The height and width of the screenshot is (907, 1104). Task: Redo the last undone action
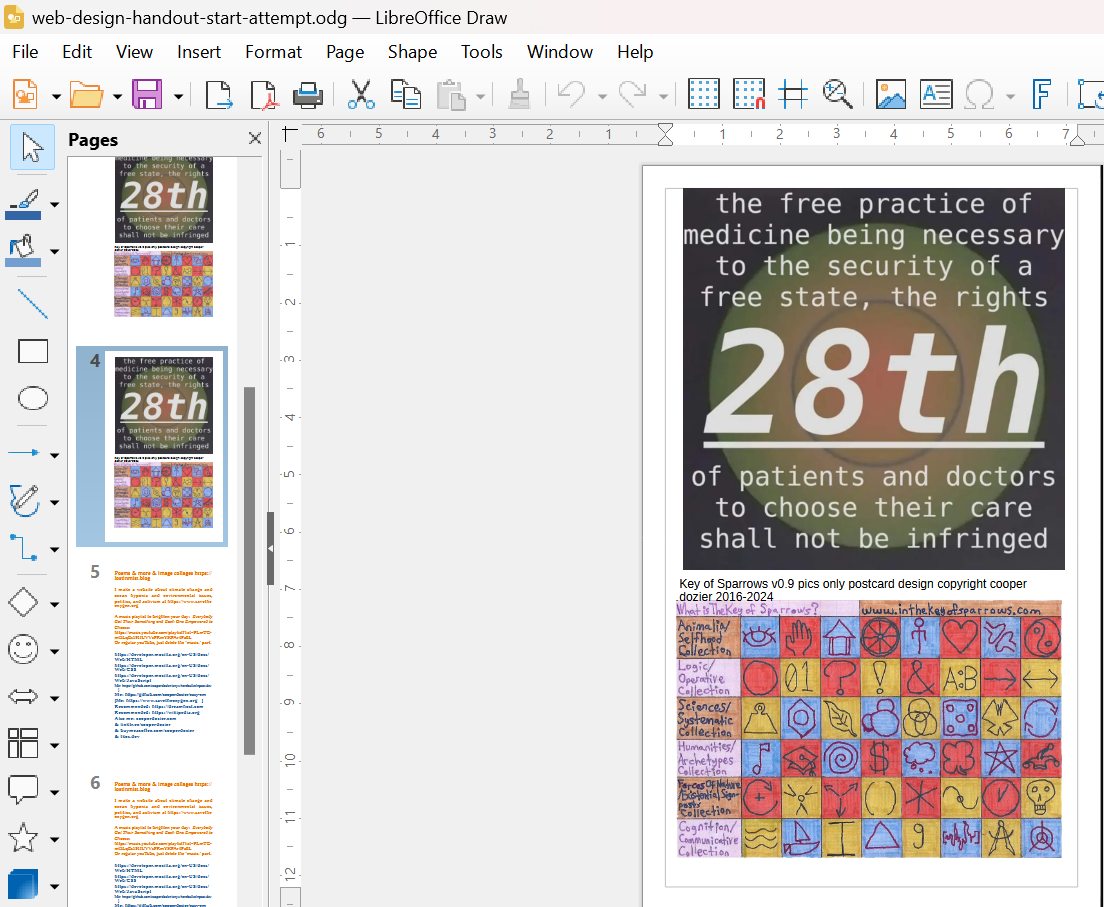(x=632, y=94)
